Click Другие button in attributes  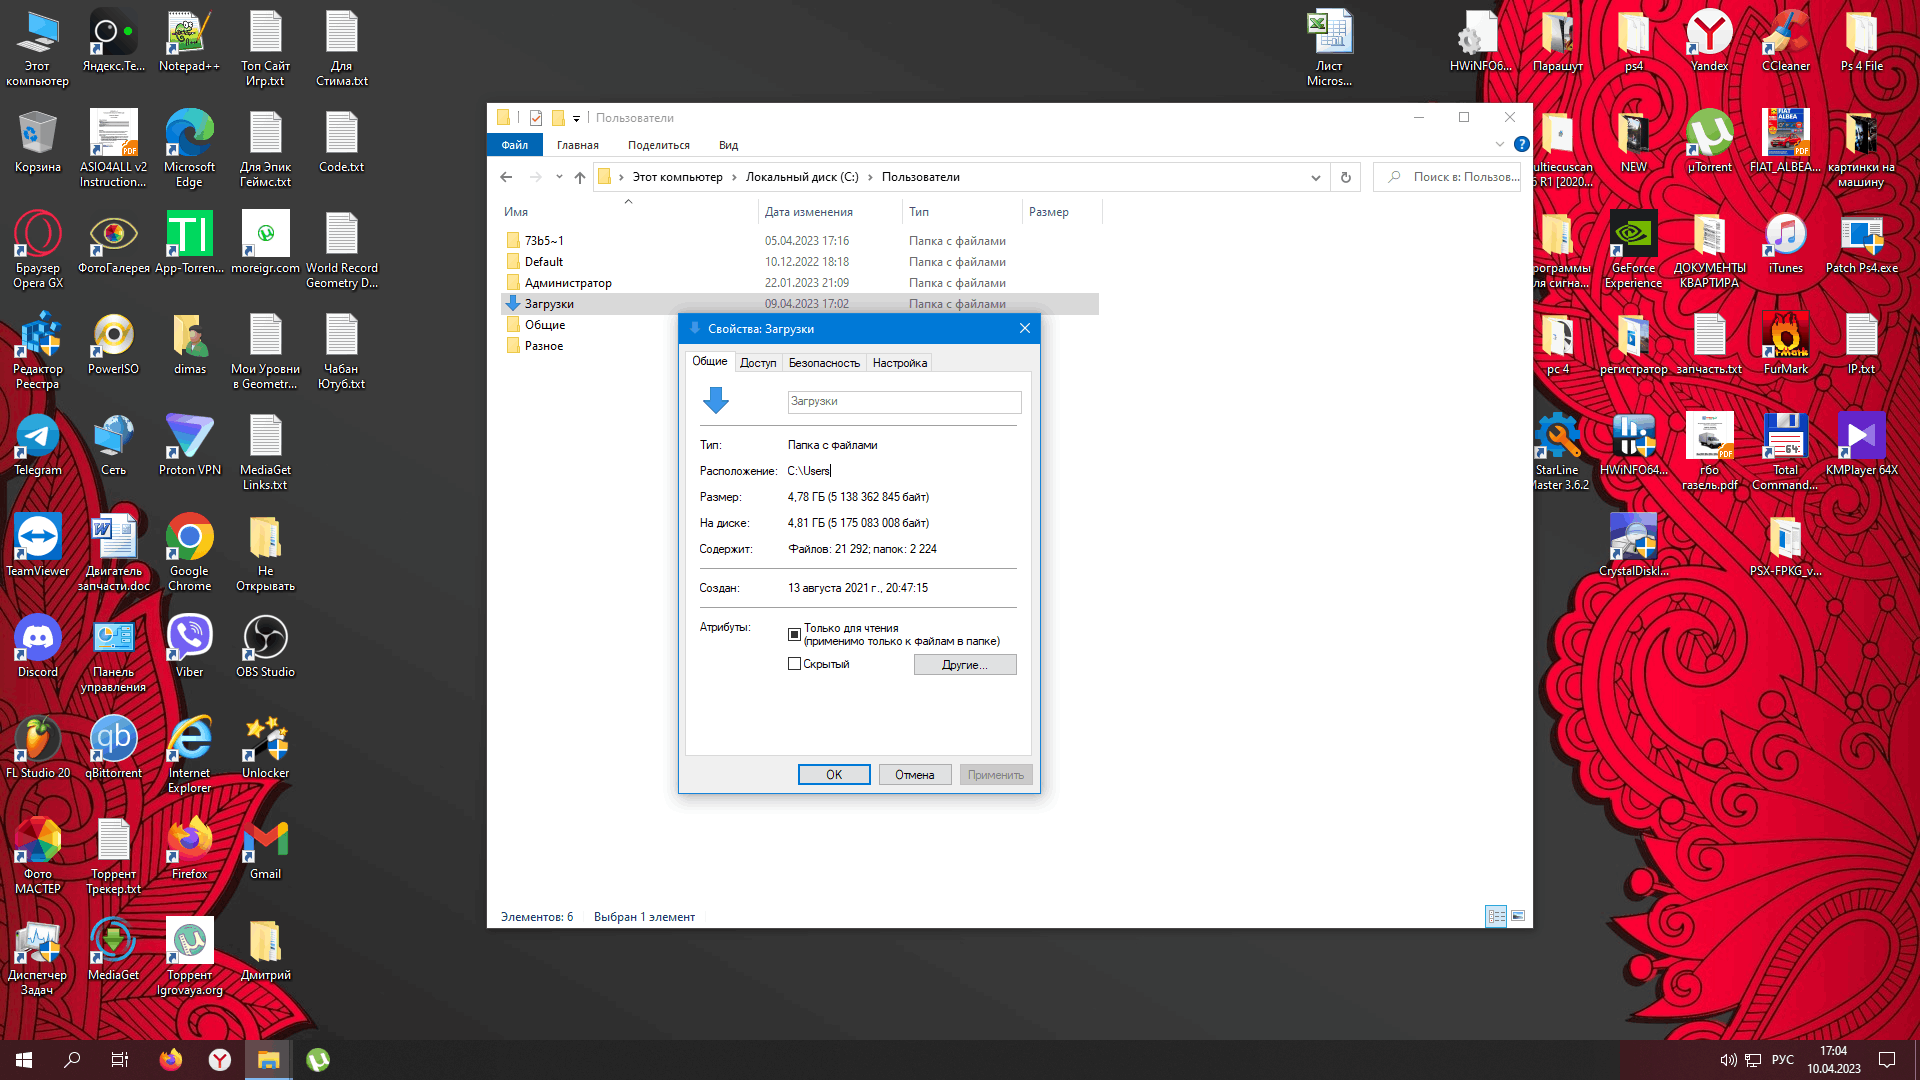coord(965,665)
